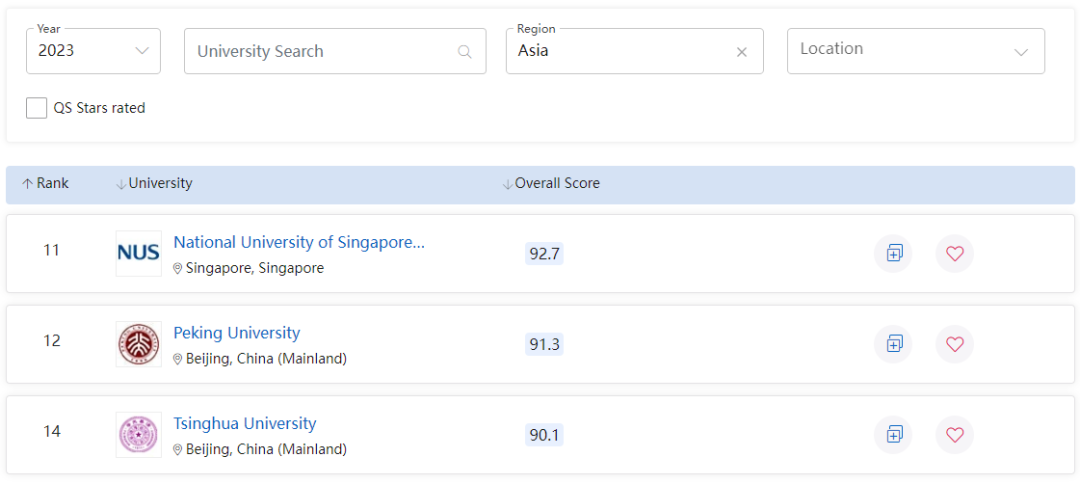The height and width of the screenshot is (484, 1080).
Task: Click the 90.1 overall score
Action: click(x=544, y=435)
